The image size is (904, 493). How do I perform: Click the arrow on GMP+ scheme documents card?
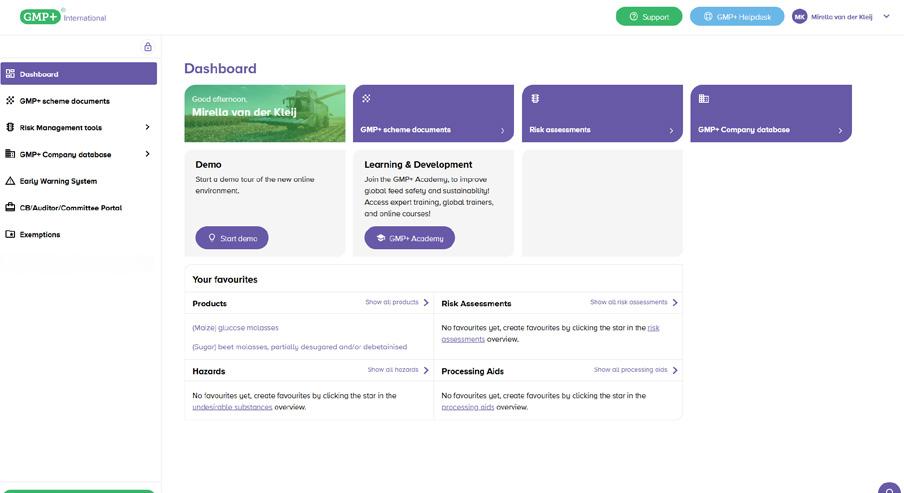(x=502, y=130)
